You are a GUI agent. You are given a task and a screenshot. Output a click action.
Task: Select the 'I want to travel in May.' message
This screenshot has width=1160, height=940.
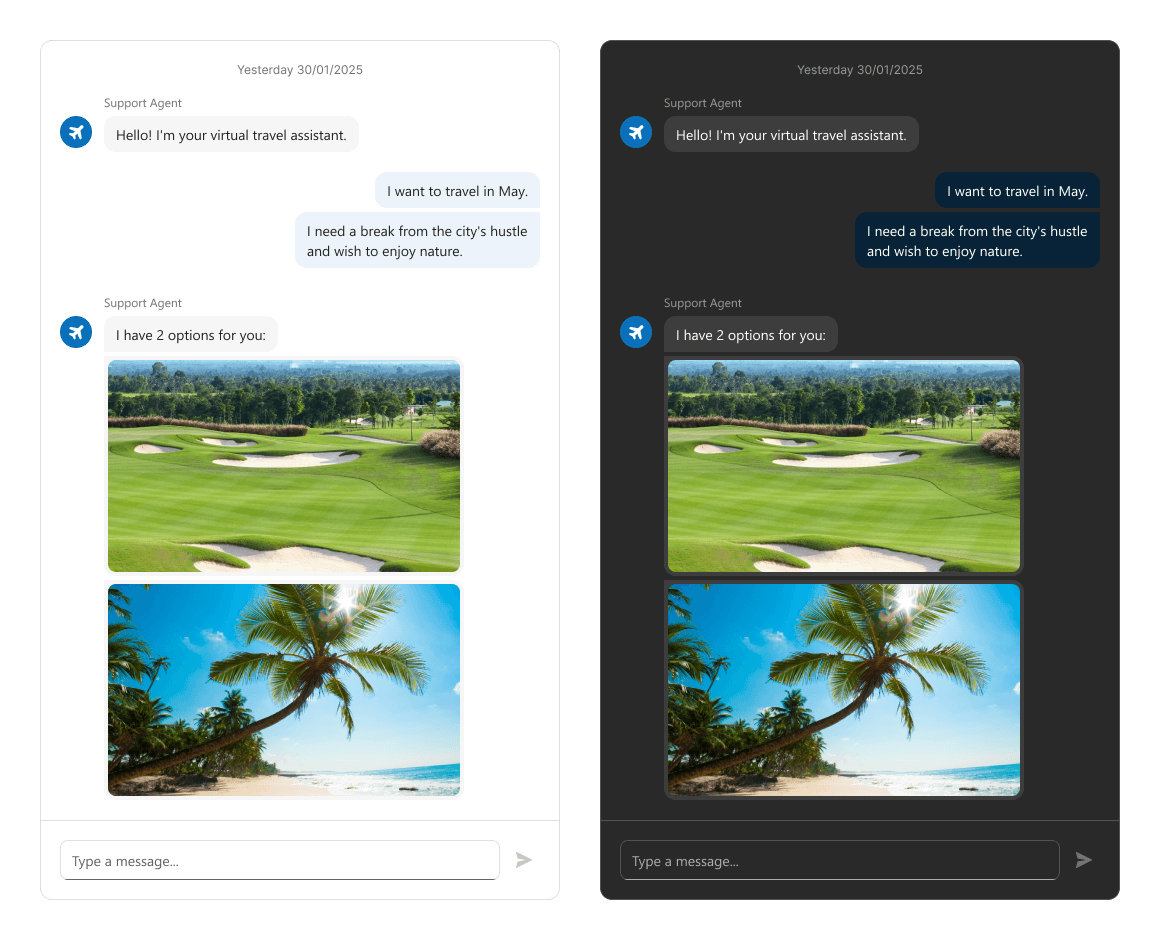457,190
